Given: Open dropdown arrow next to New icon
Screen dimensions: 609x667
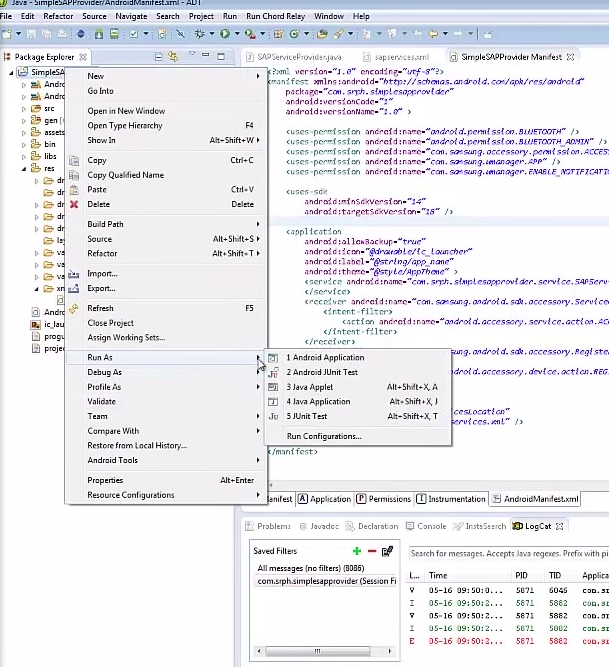Looking at the screenshot, I should click(18, 34).
